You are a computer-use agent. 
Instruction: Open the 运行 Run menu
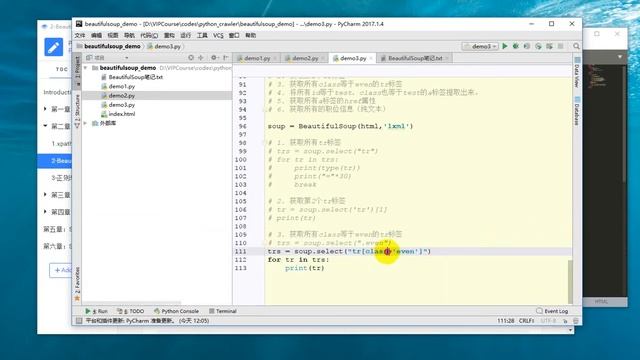pos(185,36)
